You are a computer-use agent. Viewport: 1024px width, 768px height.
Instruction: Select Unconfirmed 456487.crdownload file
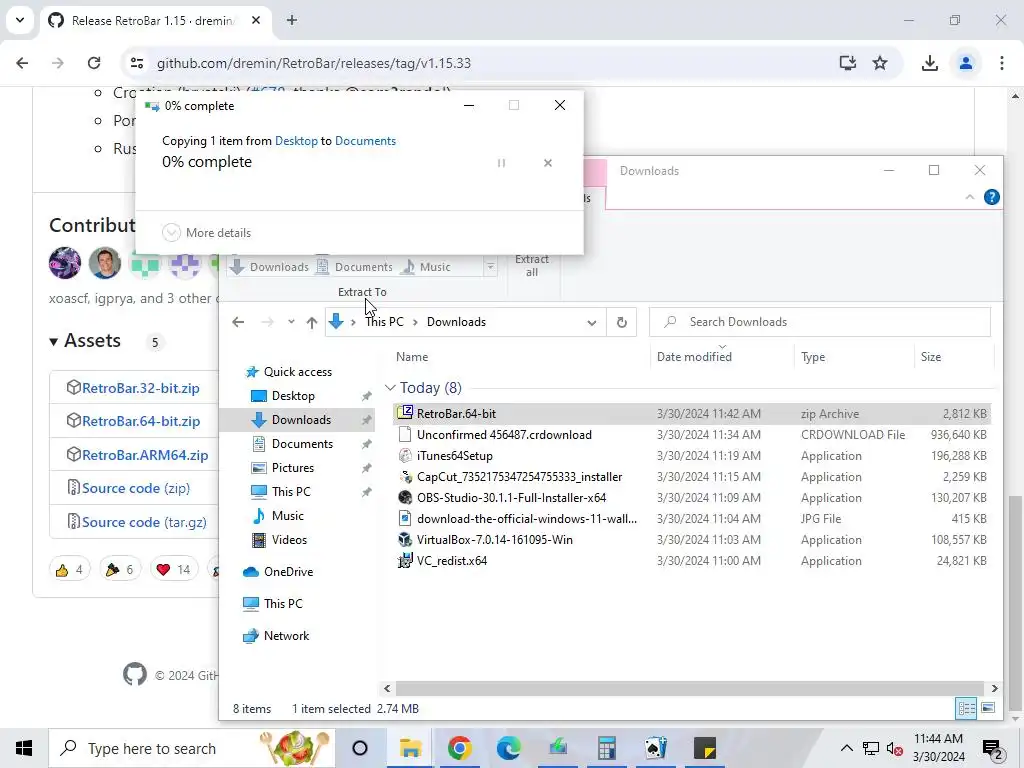[504, 435]
